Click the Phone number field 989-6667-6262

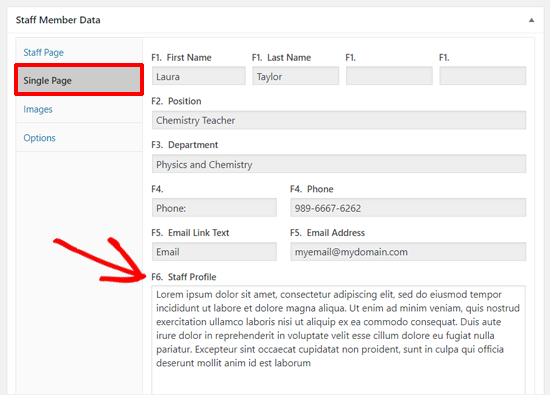tap(408, 208)
